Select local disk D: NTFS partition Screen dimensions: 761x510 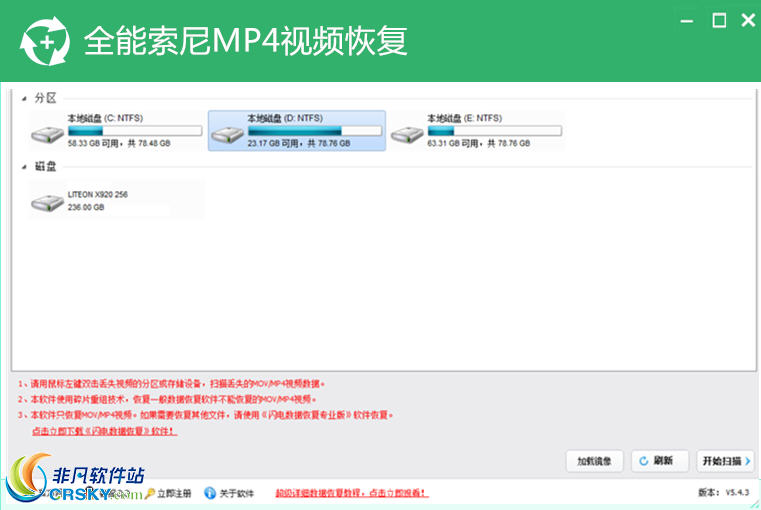(297, 131)
